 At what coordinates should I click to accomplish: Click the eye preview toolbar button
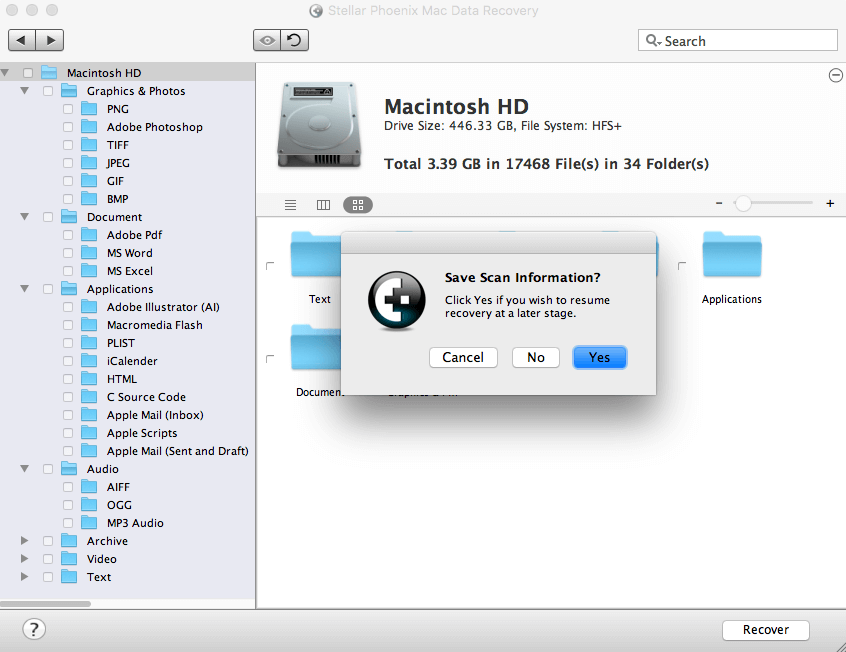click(267, 40)
